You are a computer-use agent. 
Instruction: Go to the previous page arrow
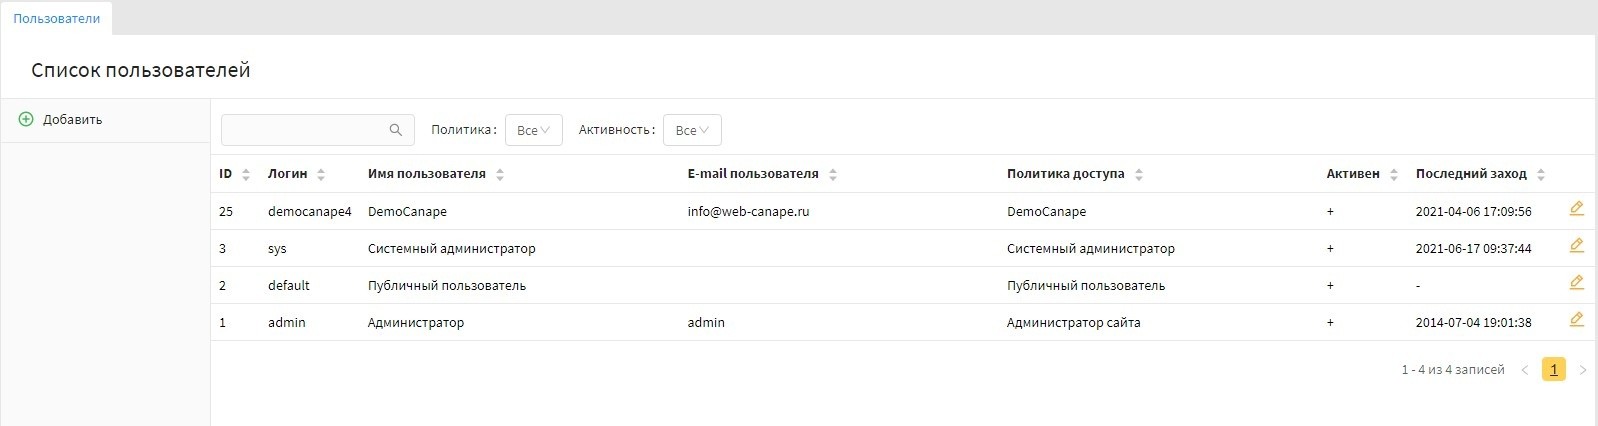tap(1525, 370)
